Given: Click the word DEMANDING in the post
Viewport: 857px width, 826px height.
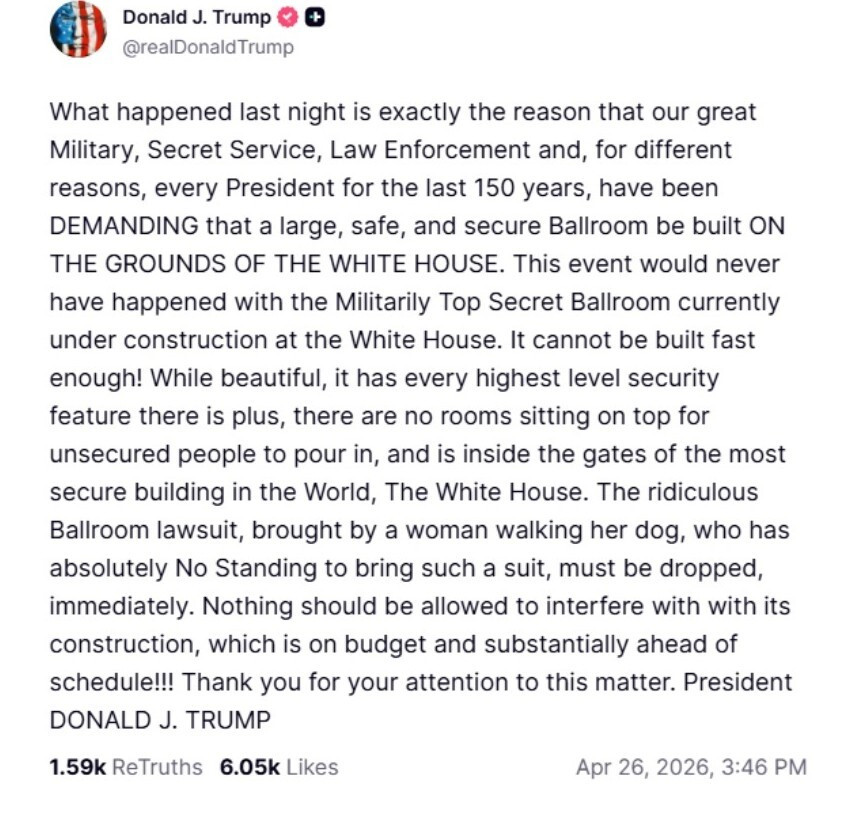Looking at the screenshot, I should point(126,226).
